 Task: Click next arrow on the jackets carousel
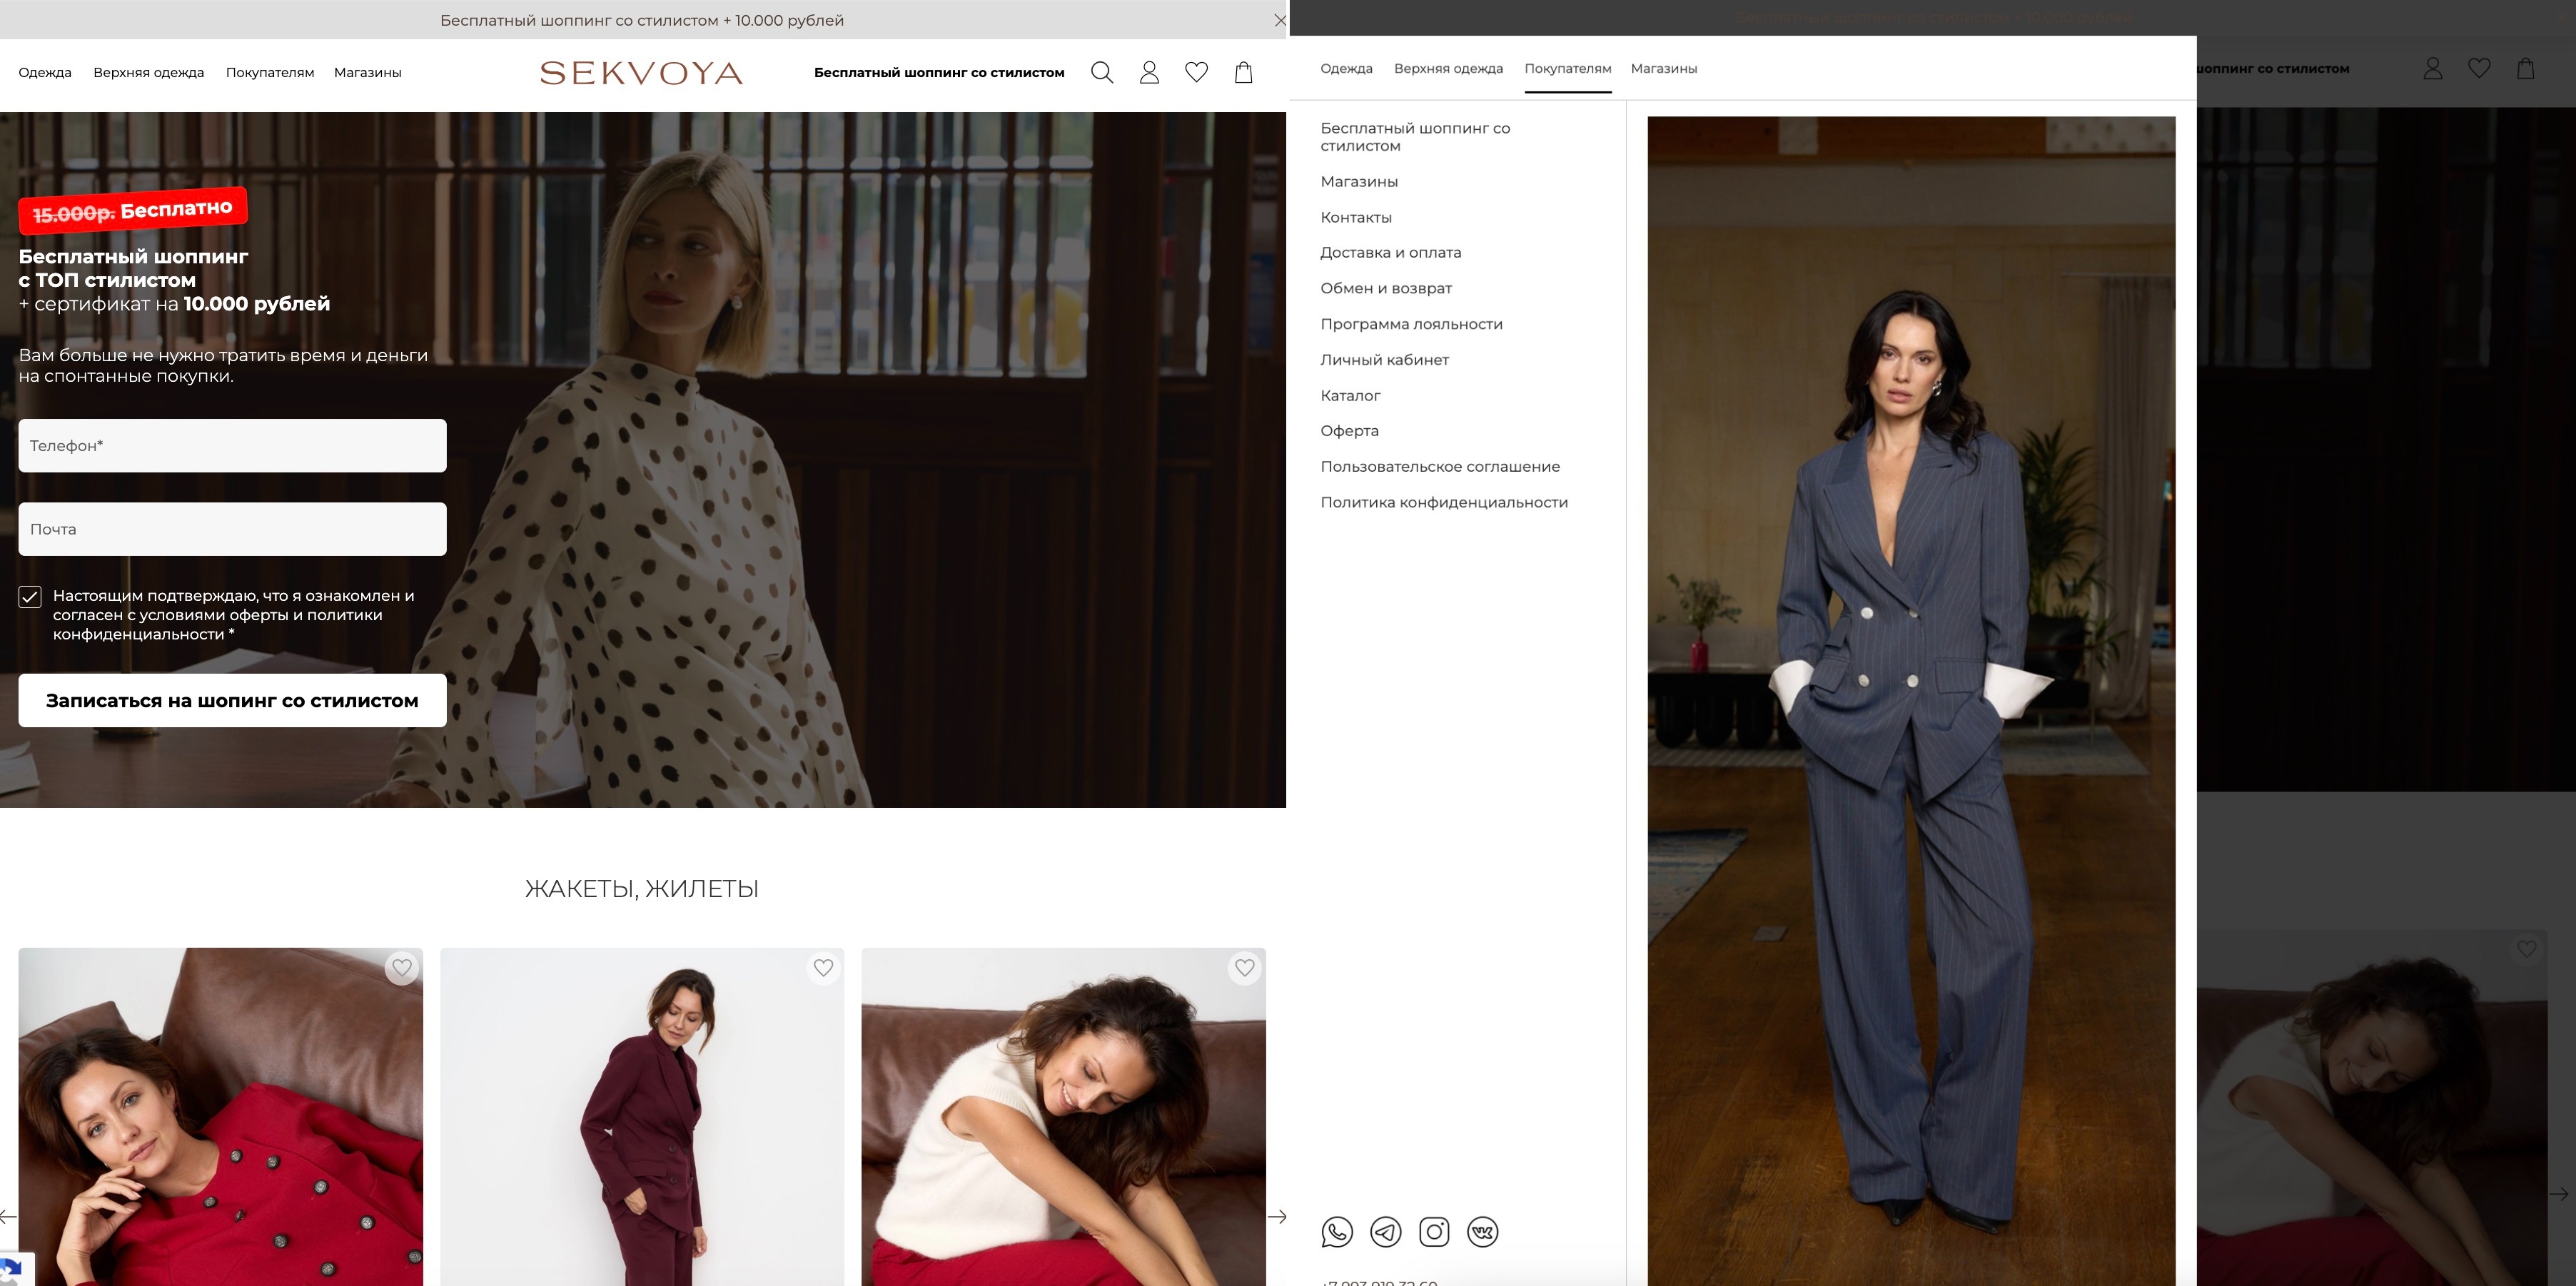coord(1277,1216)
